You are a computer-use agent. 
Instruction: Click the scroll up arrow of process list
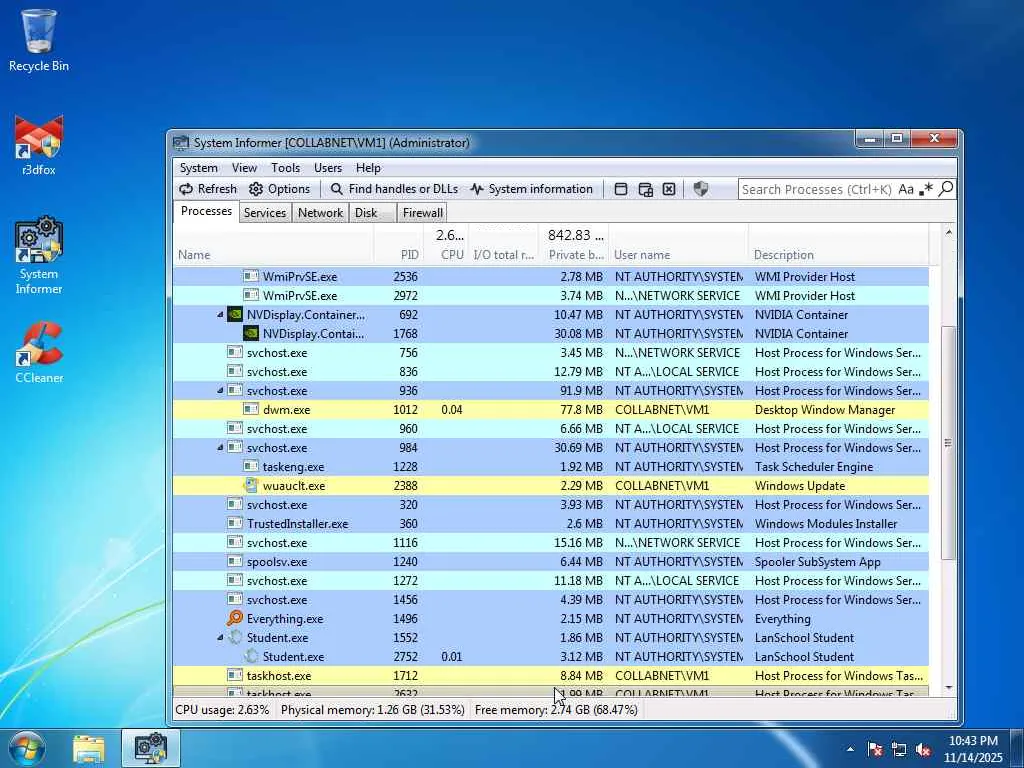click(949, 232)
